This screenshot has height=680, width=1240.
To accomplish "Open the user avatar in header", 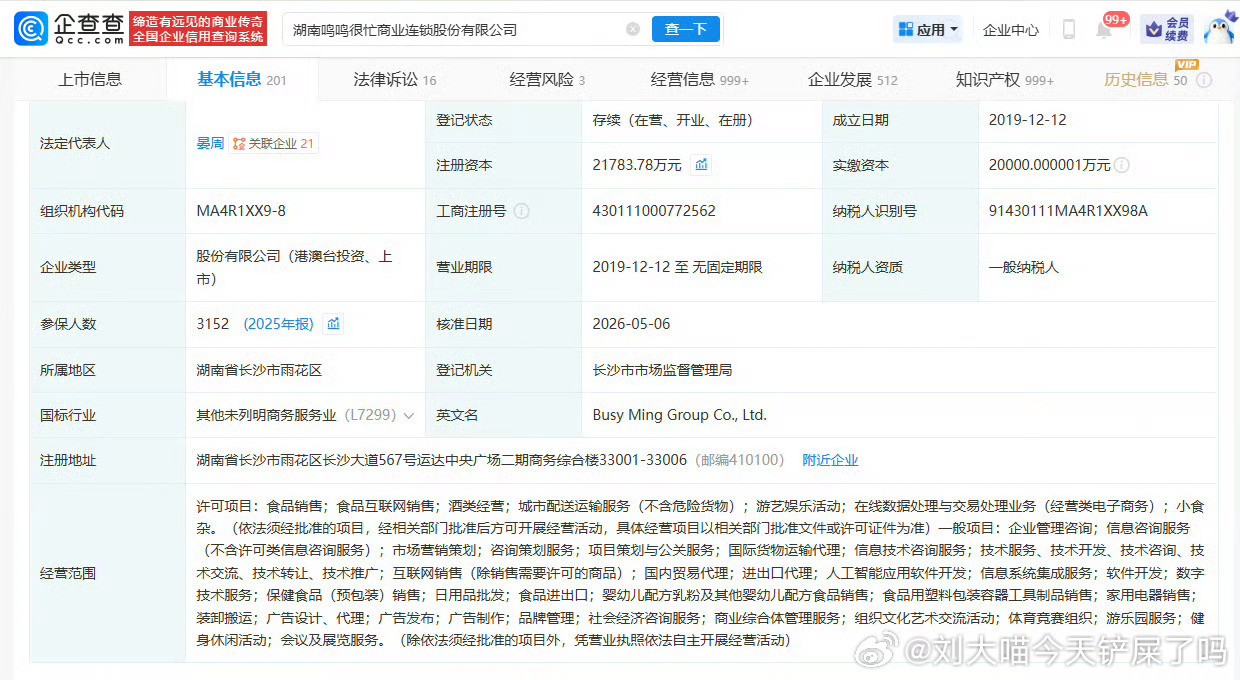I will click(1219, 28).
